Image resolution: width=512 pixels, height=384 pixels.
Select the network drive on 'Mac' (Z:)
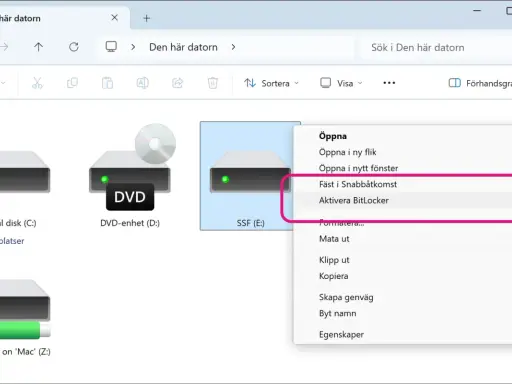(25, 318)
